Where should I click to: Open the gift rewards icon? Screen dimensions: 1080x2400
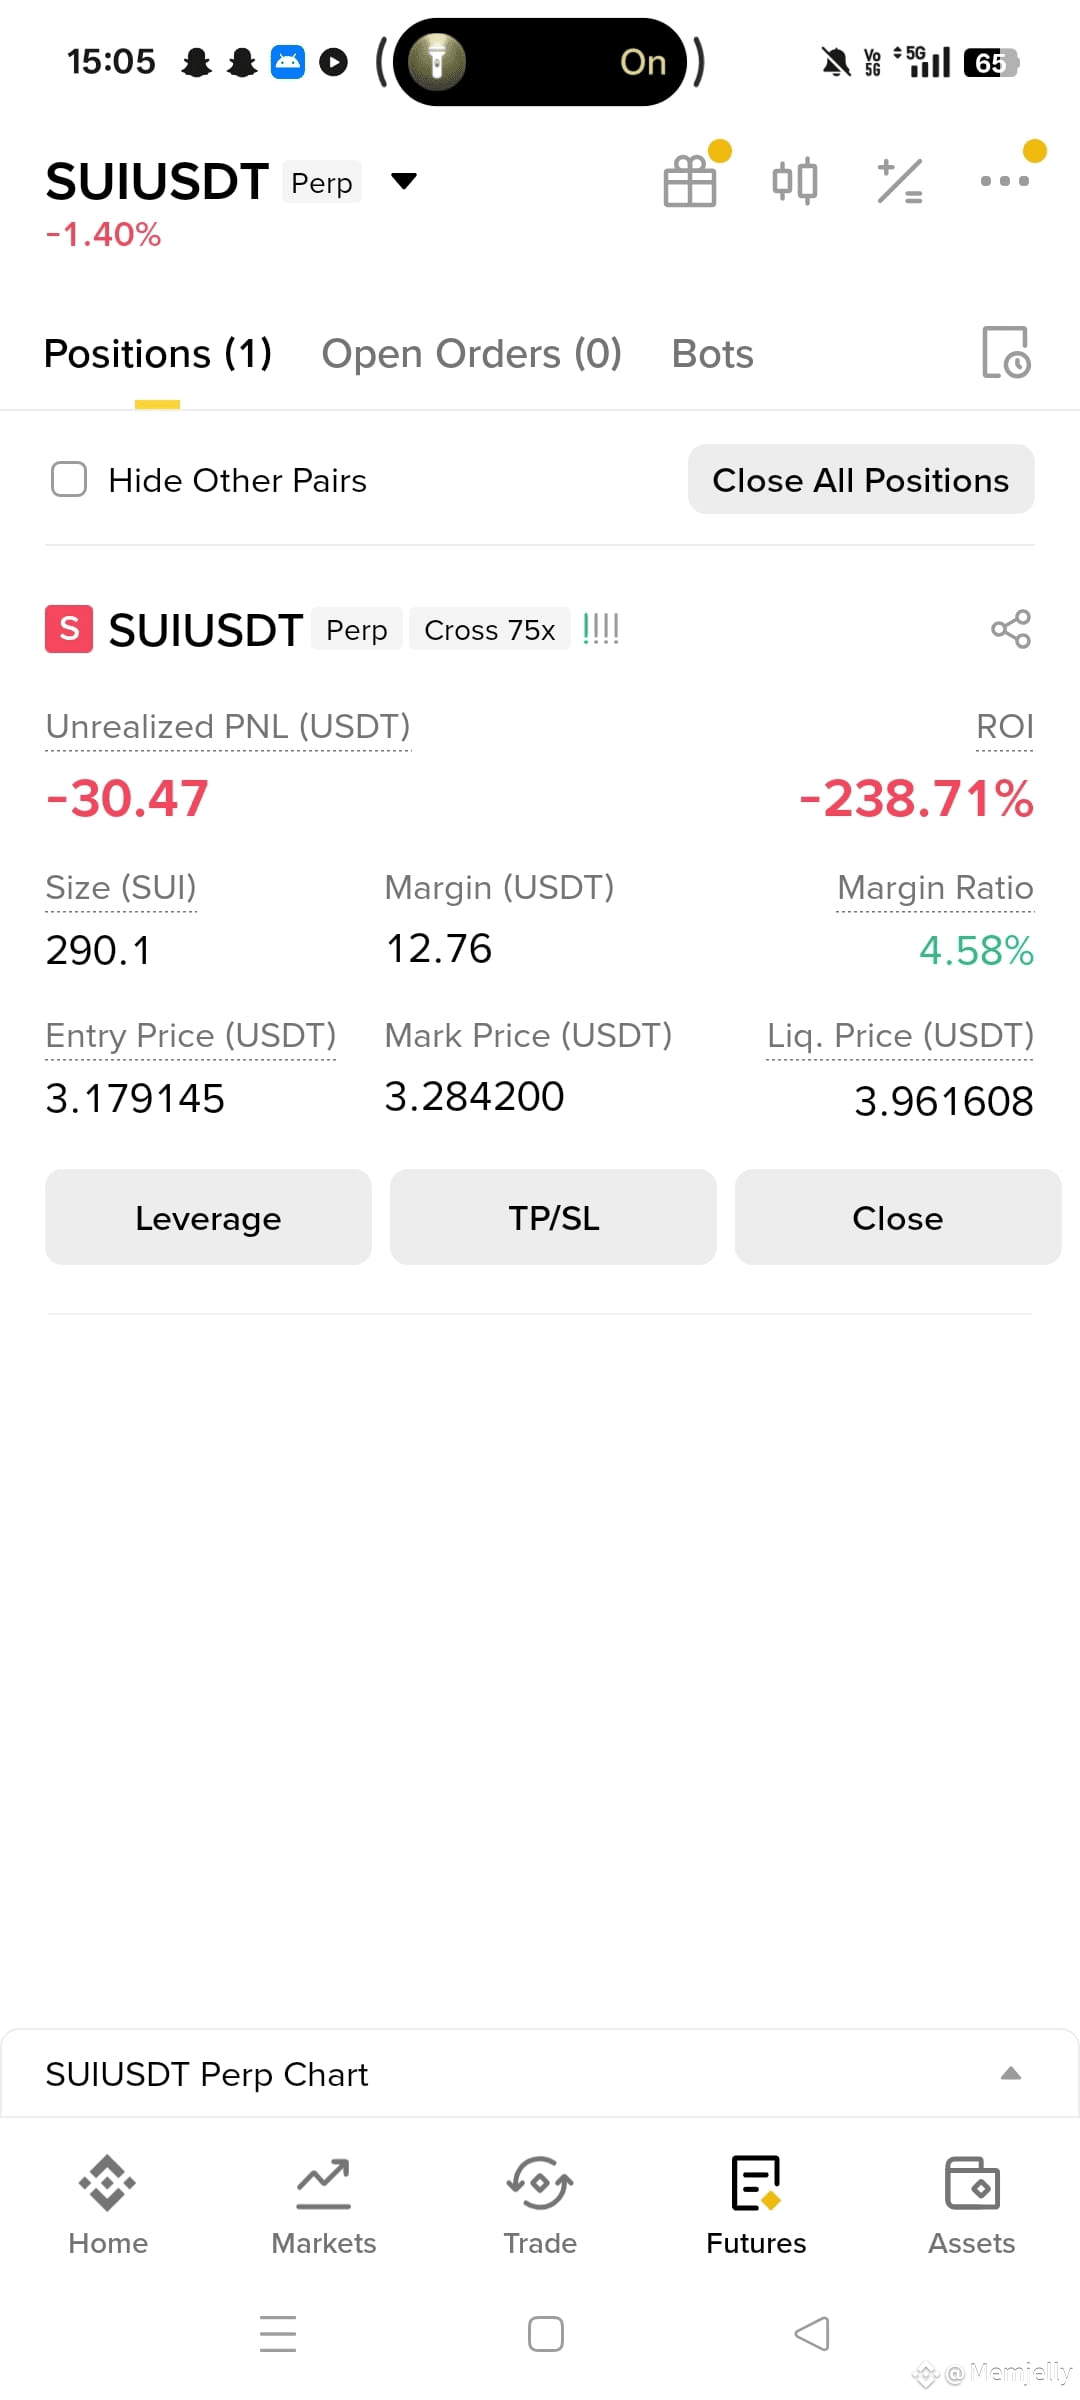(x=690, y=181)
